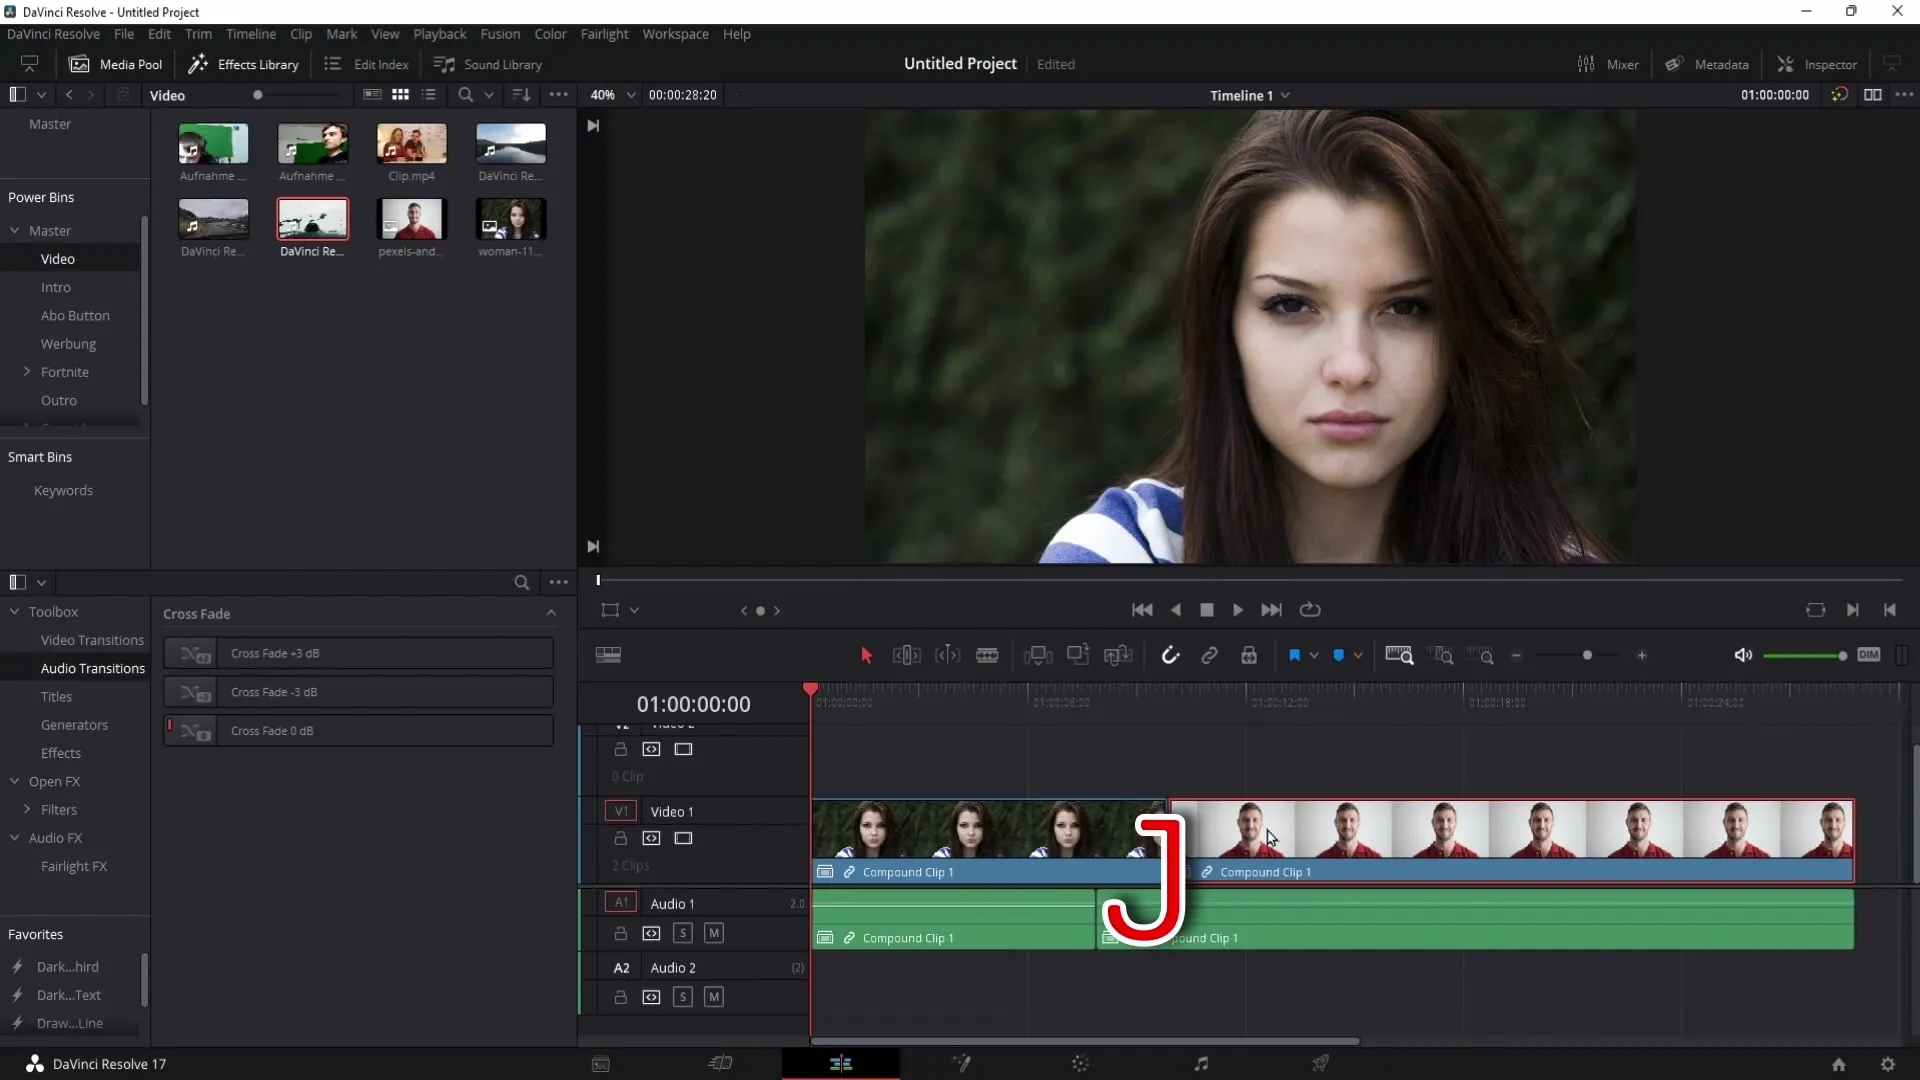Open the Playback menu in menu bar

tap(440, 33)
